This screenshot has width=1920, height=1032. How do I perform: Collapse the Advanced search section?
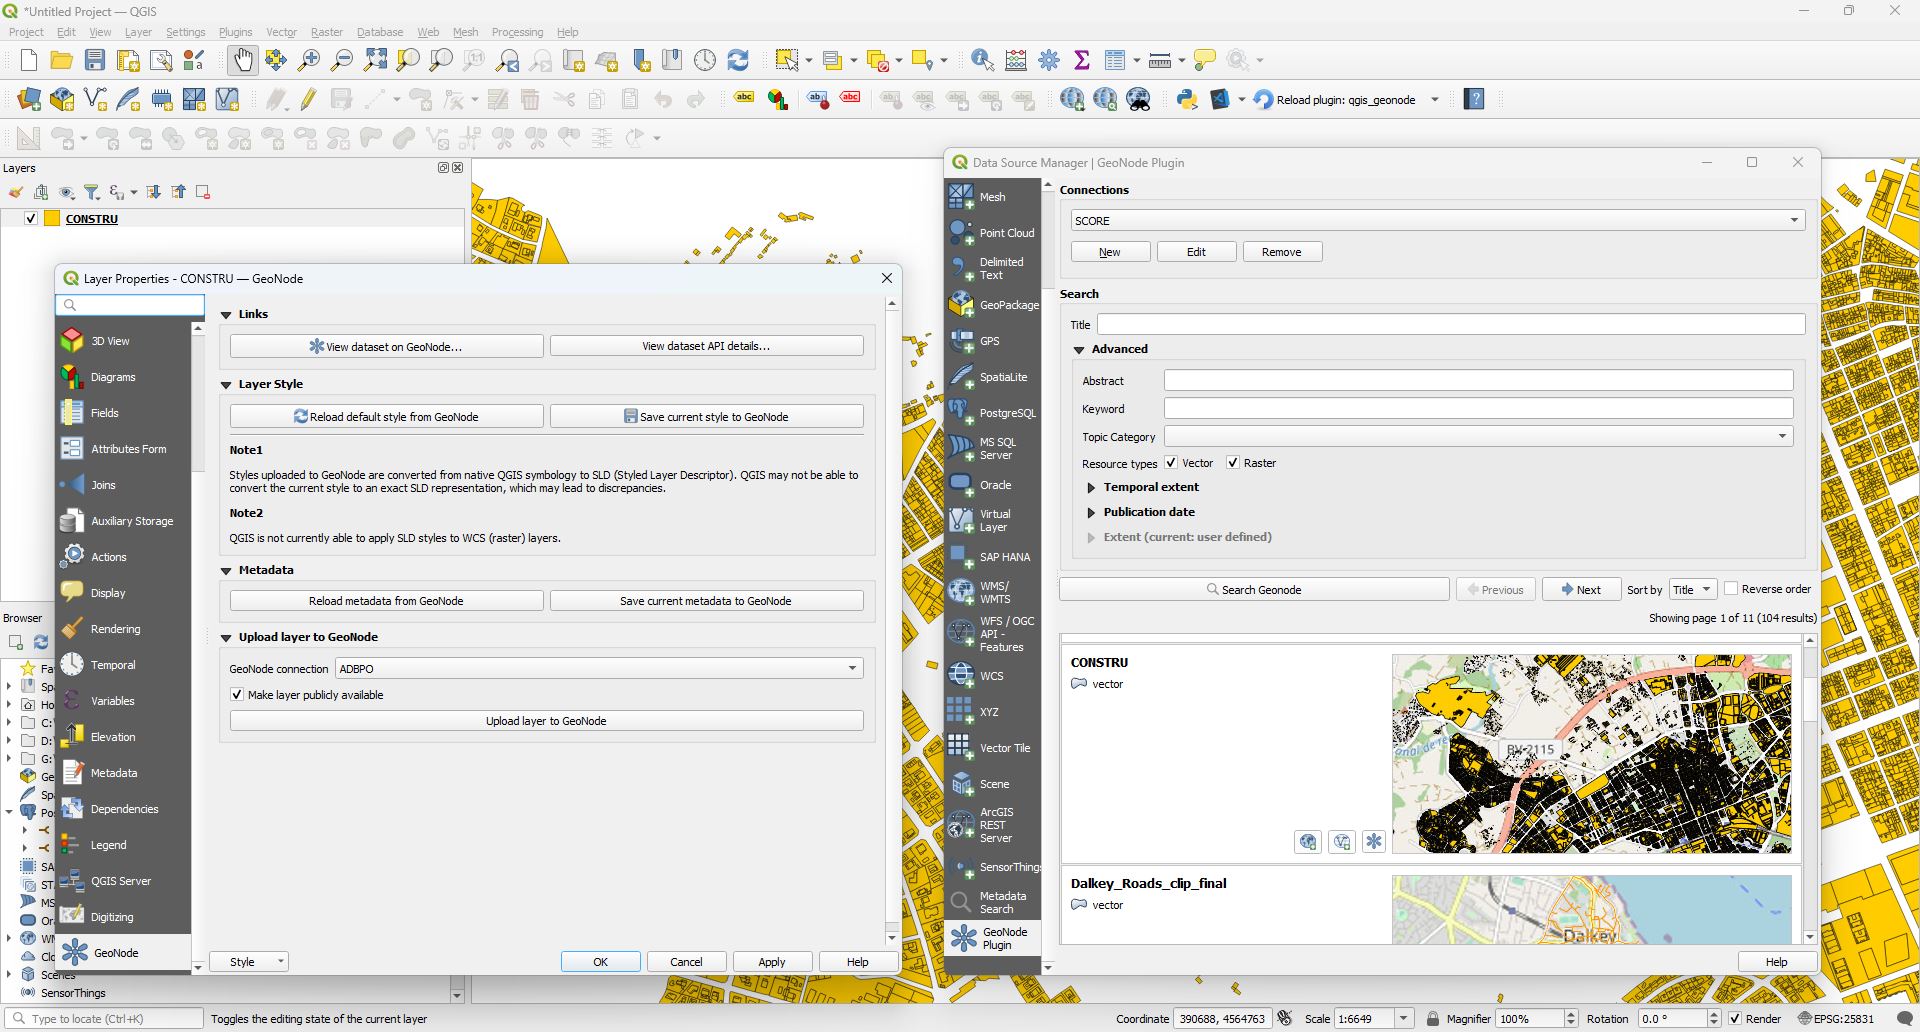point(1079,350)
